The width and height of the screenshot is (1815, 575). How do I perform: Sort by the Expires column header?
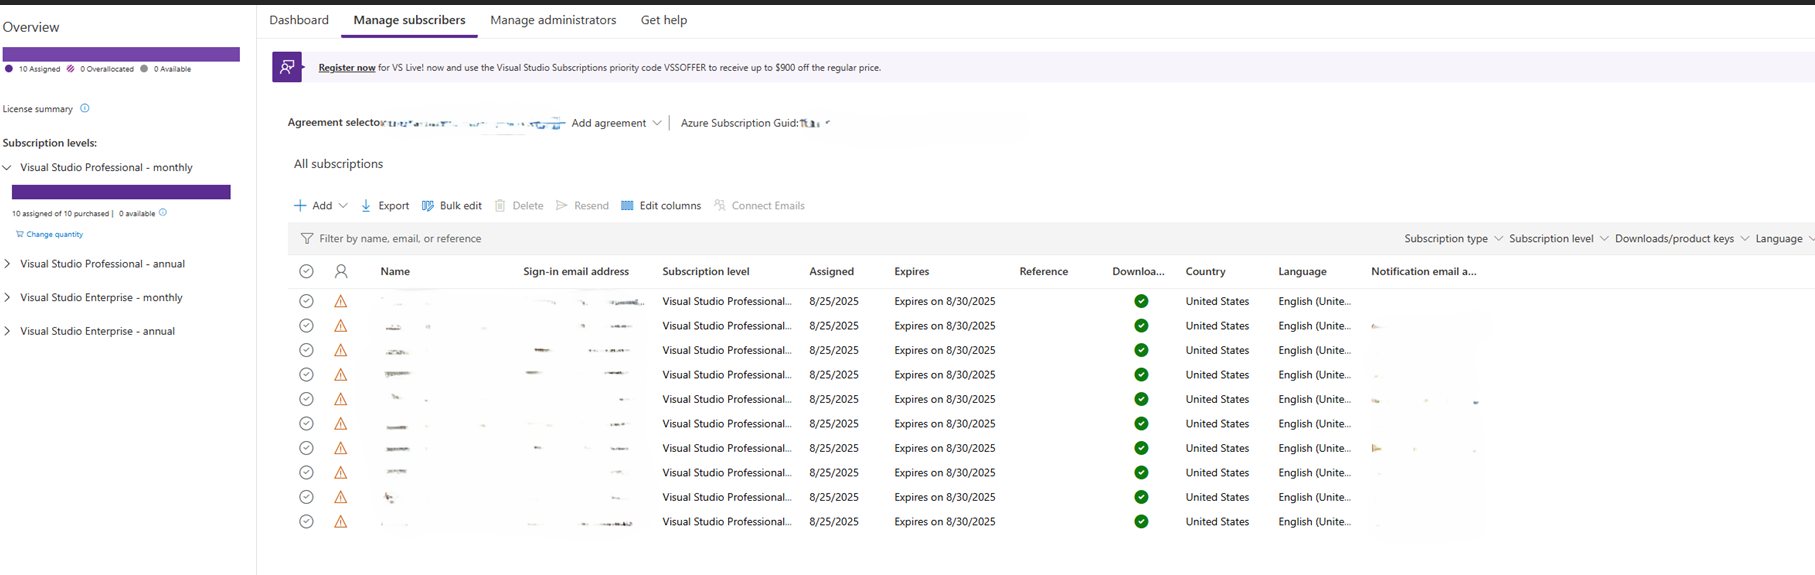pos(912,272)
